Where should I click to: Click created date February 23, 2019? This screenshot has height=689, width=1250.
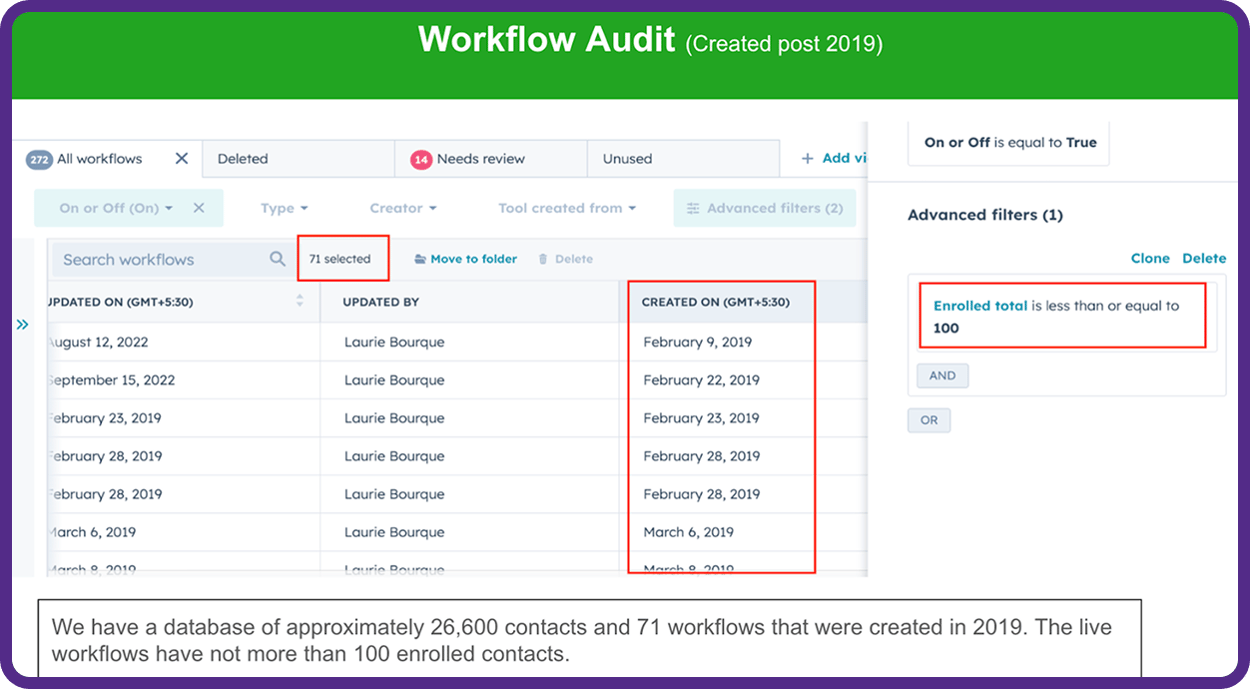(x=701, y=418)
